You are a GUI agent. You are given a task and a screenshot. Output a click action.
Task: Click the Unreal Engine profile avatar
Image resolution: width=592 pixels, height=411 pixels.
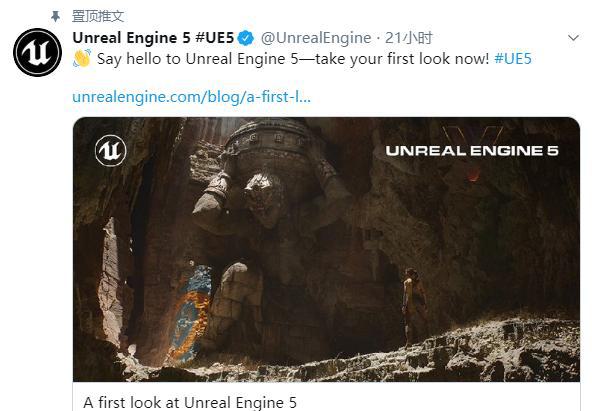tap(37, 52)
